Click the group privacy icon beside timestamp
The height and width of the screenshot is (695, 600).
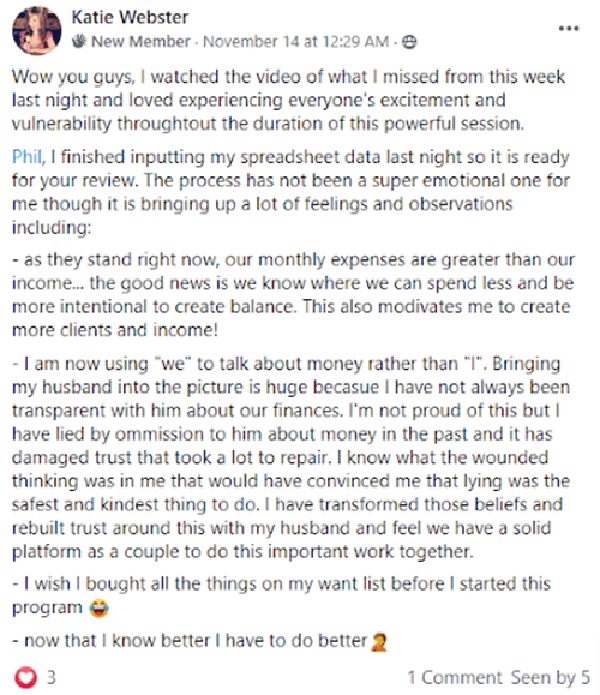[409, 42]
